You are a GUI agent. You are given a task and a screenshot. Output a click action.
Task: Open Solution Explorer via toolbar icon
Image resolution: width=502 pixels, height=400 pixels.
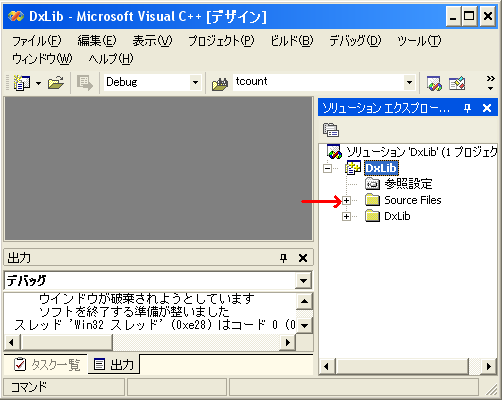point(434,83)
